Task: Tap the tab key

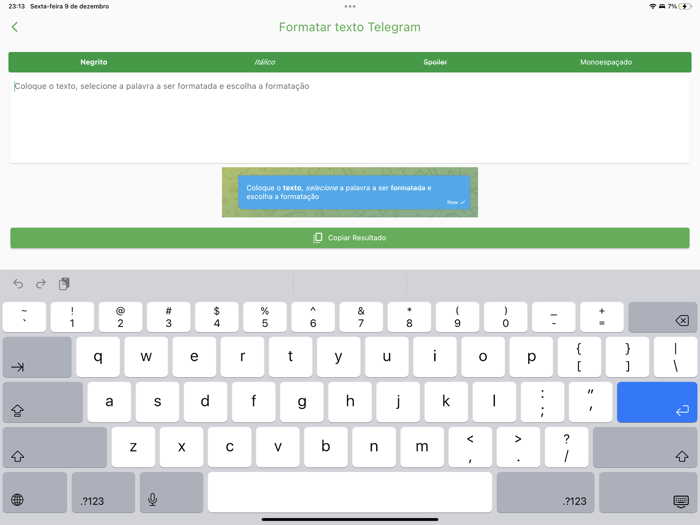Action: [37, 357]
